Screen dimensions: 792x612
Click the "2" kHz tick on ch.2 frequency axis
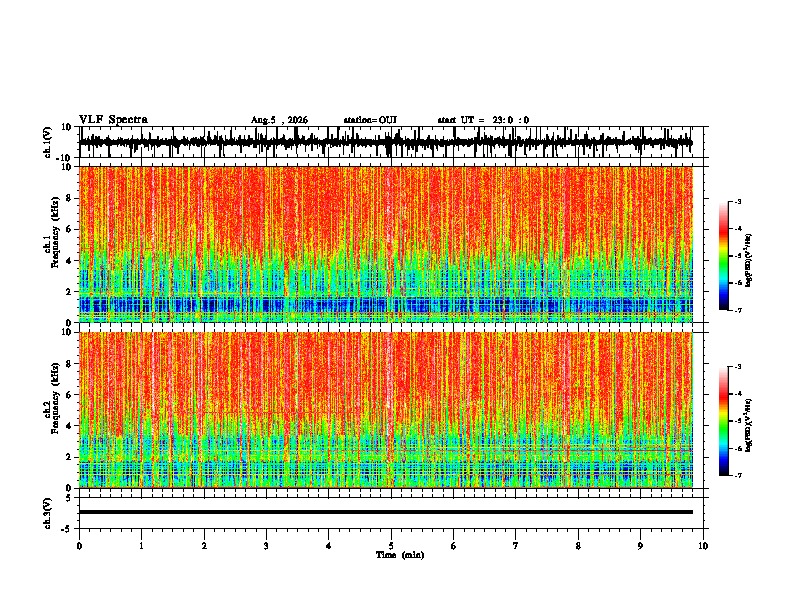[x=69, y=456]
